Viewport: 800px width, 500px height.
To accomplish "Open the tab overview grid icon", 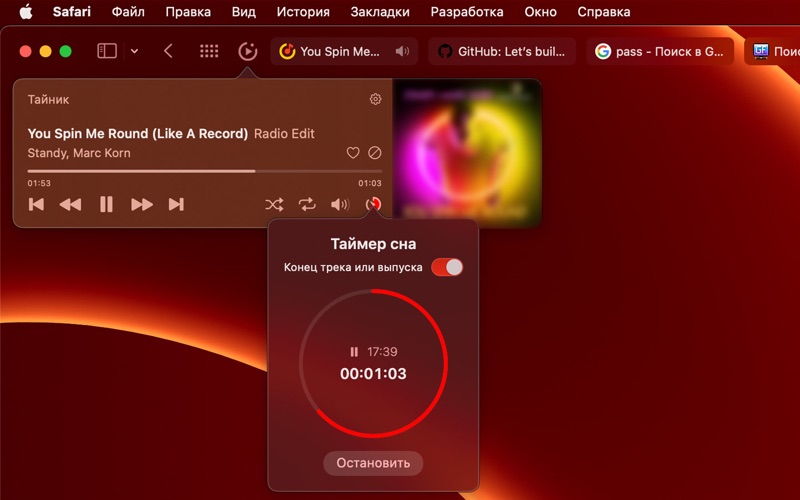I will pyautogui.click(x=209, y=51).
